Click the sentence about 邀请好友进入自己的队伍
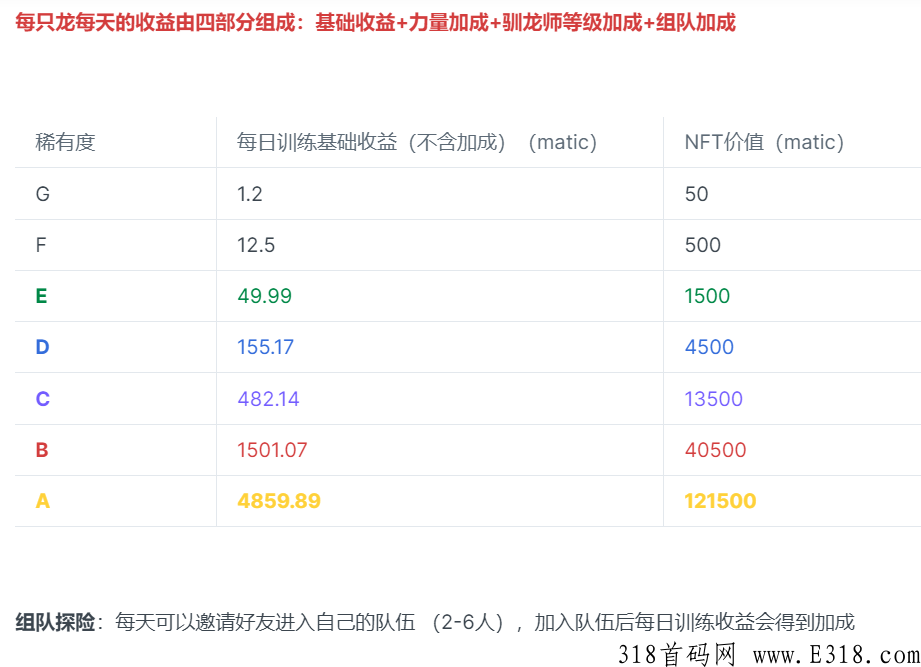 pyautogui.click(x=485, y=622)
